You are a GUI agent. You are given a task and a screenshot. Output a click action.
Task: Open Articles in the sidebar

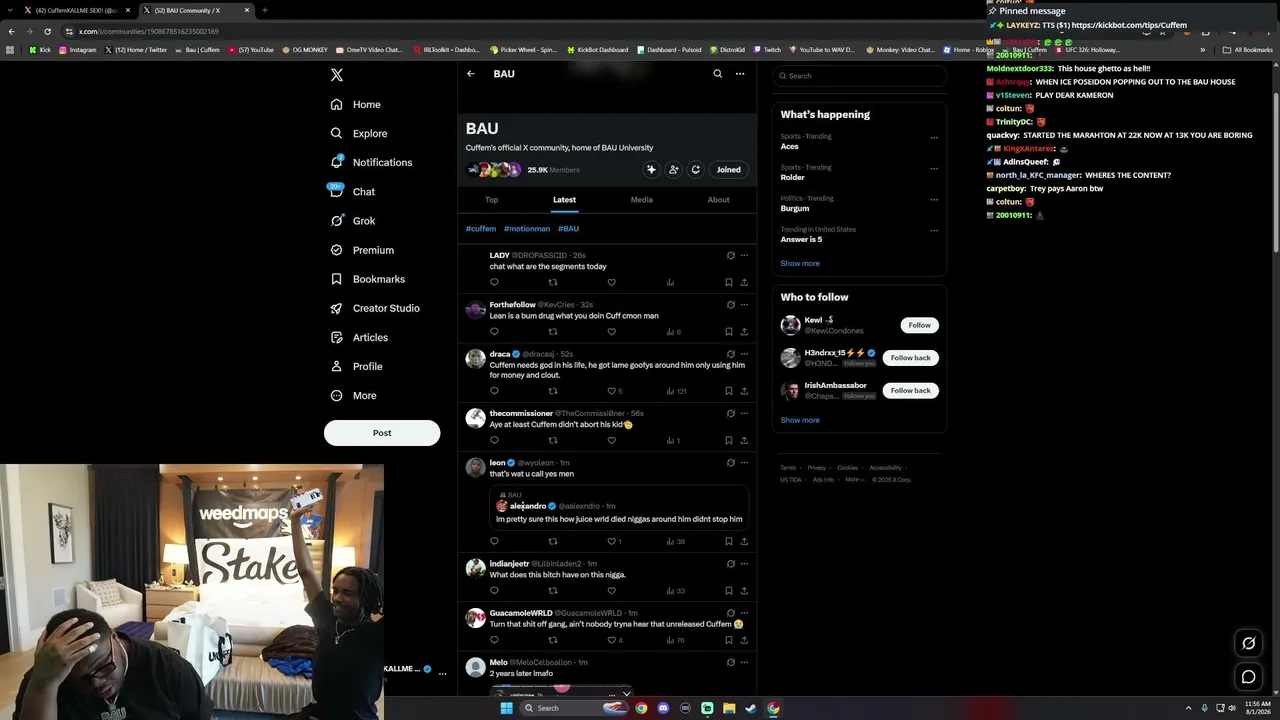tap(359, 337)
